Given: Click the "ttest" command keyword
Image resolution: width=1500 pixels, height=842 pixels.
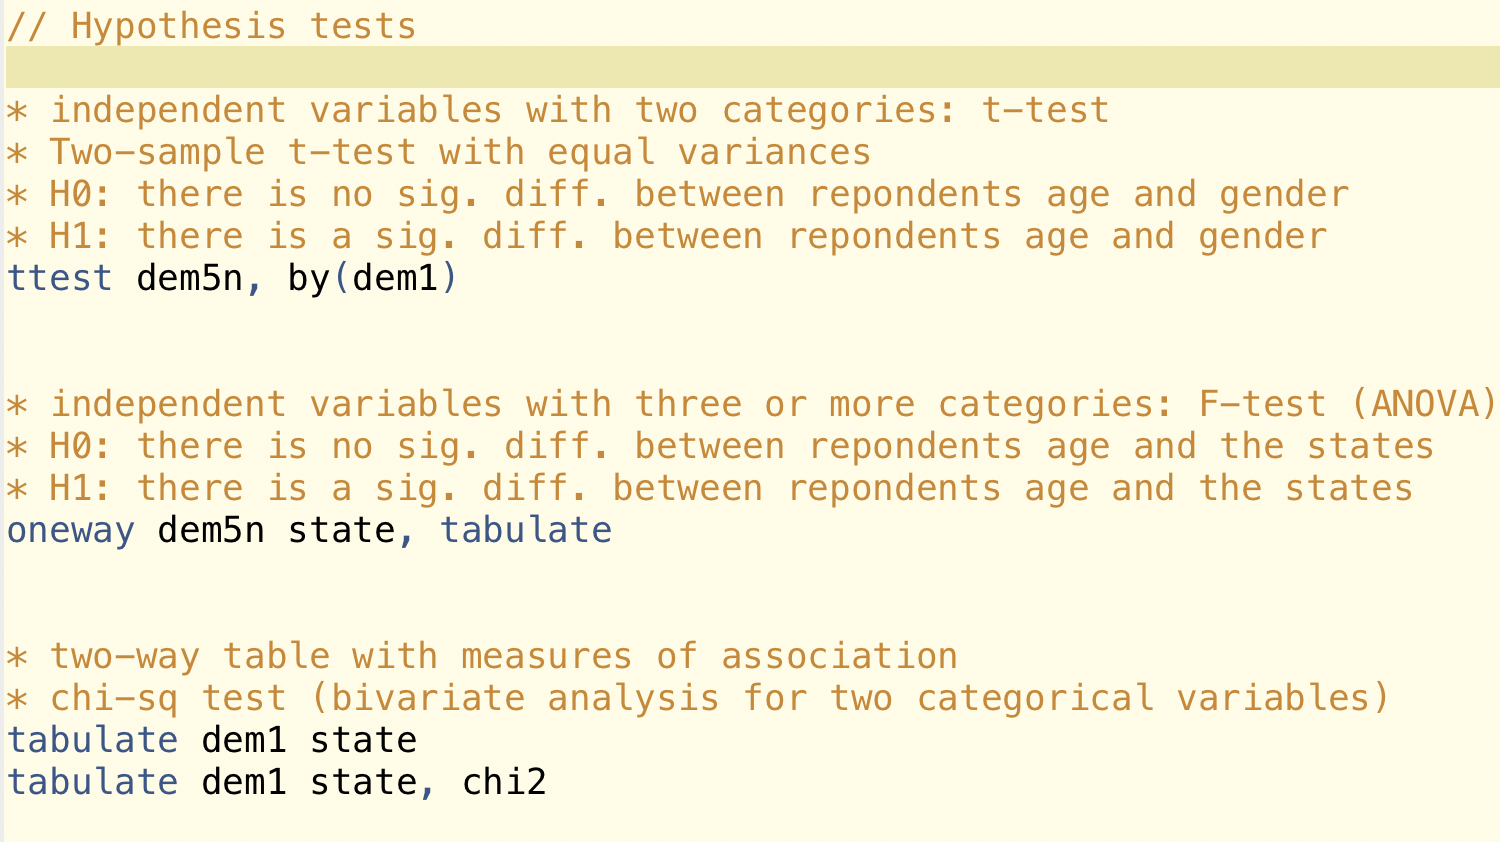Looking at the screenshot, I should (x=59, y=278).
